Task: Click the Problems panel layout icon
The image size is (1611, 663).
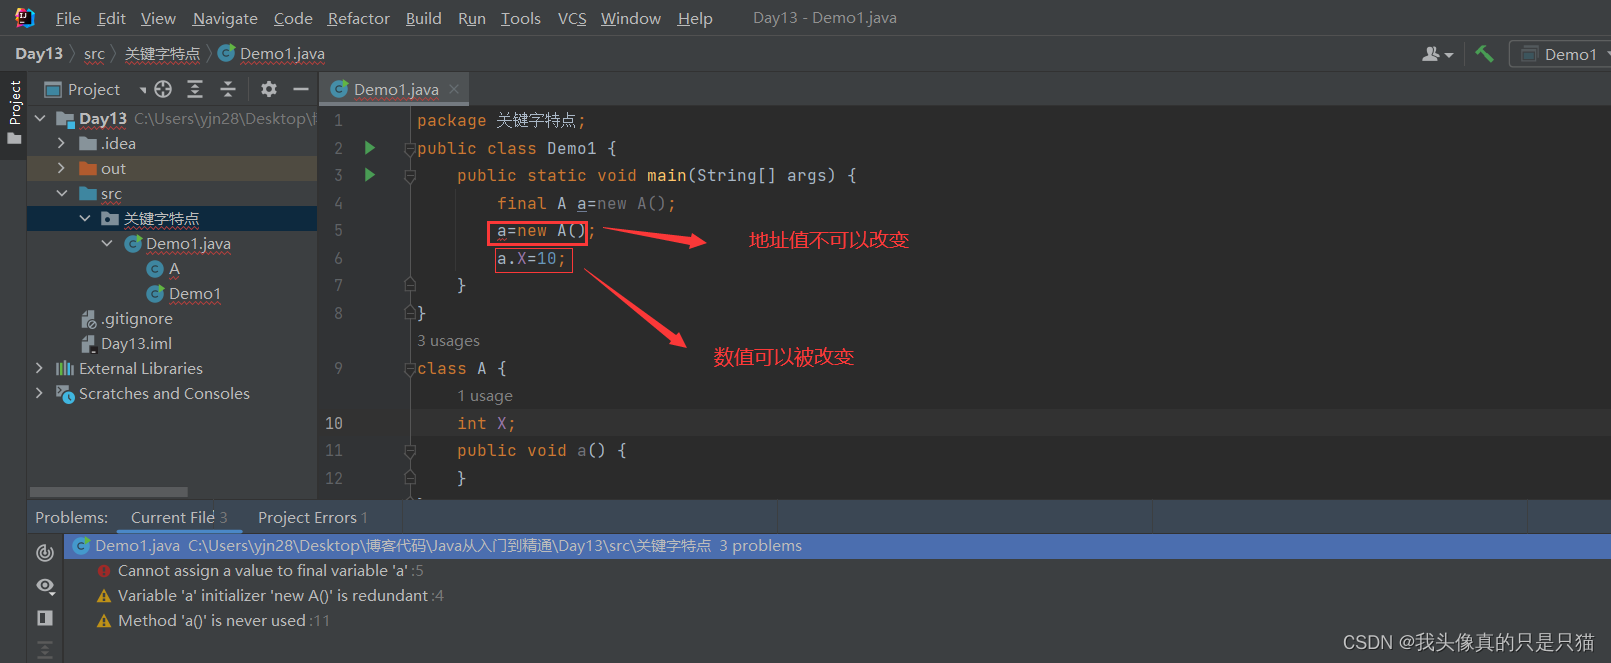Action: coord(45,618)
